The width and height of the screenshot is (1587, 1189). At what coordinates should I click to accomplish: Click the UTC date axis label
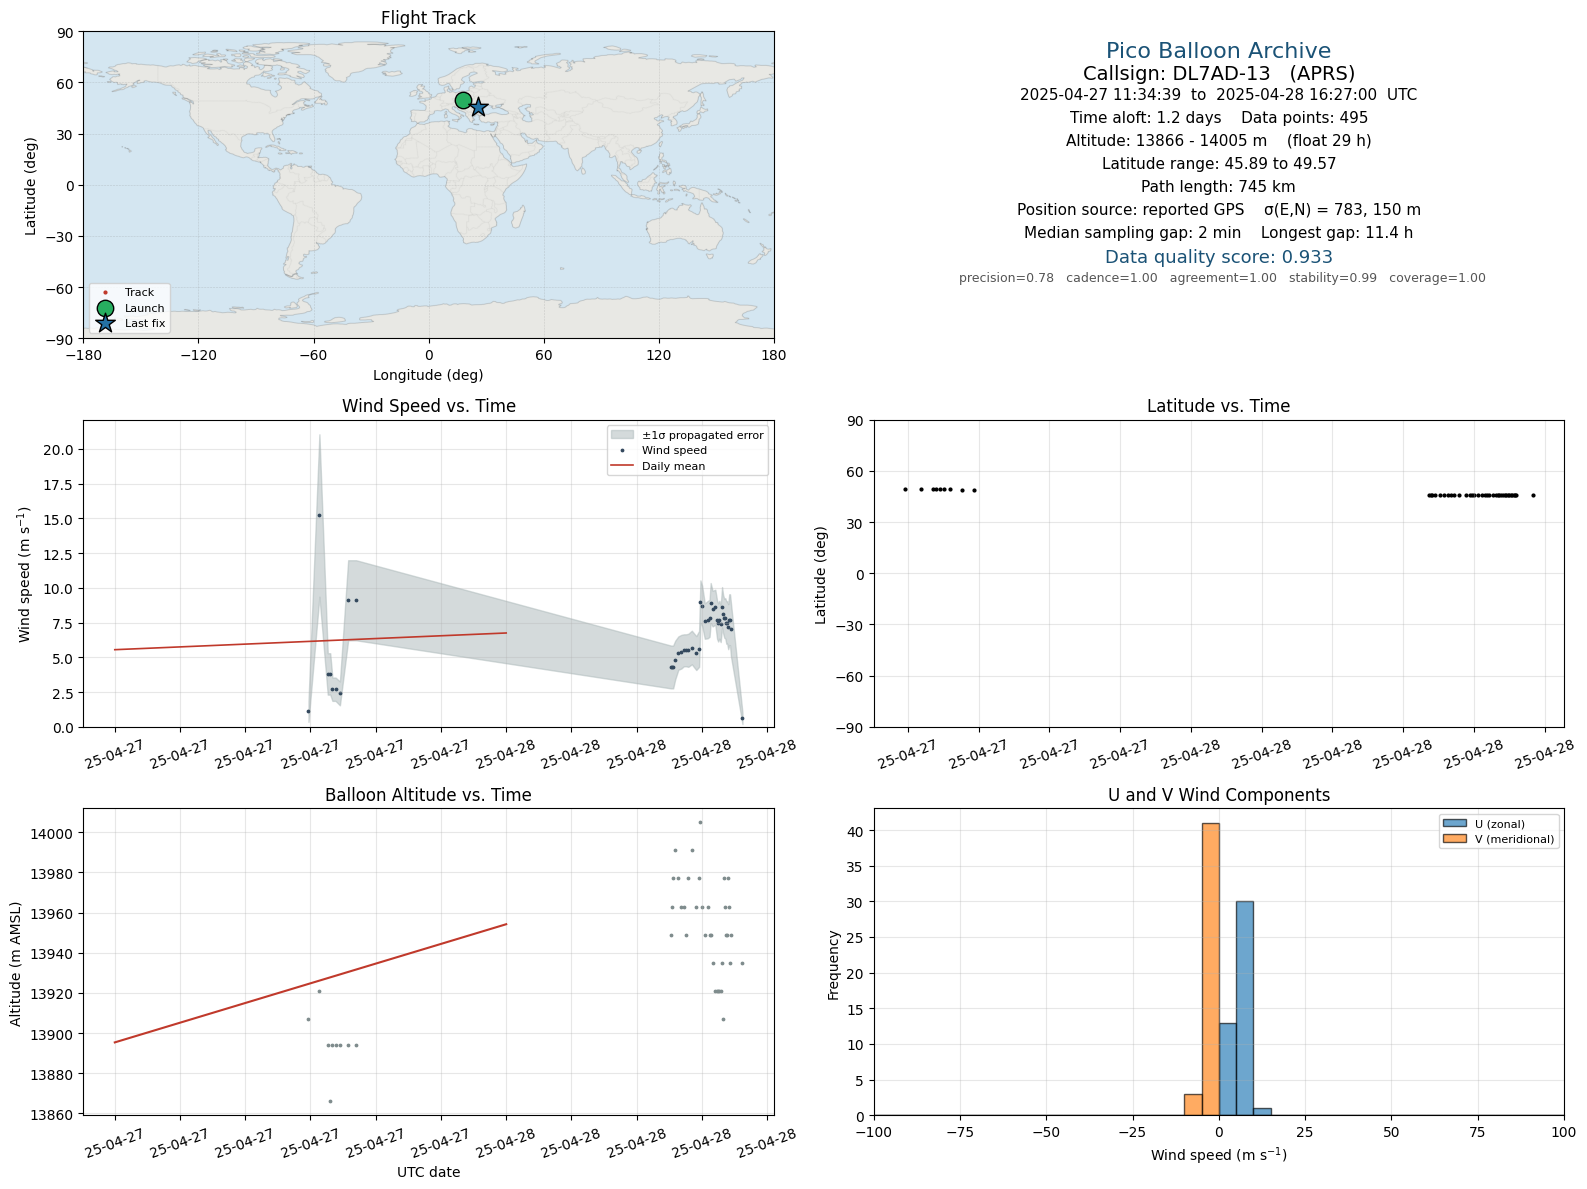point(428,1172)
